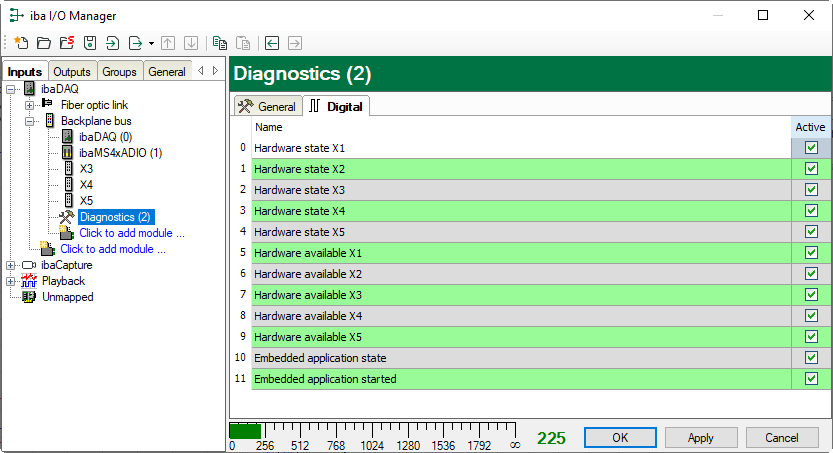Uncheck Active for Hardware state X3
833x453 pixels.
[811, 190]
